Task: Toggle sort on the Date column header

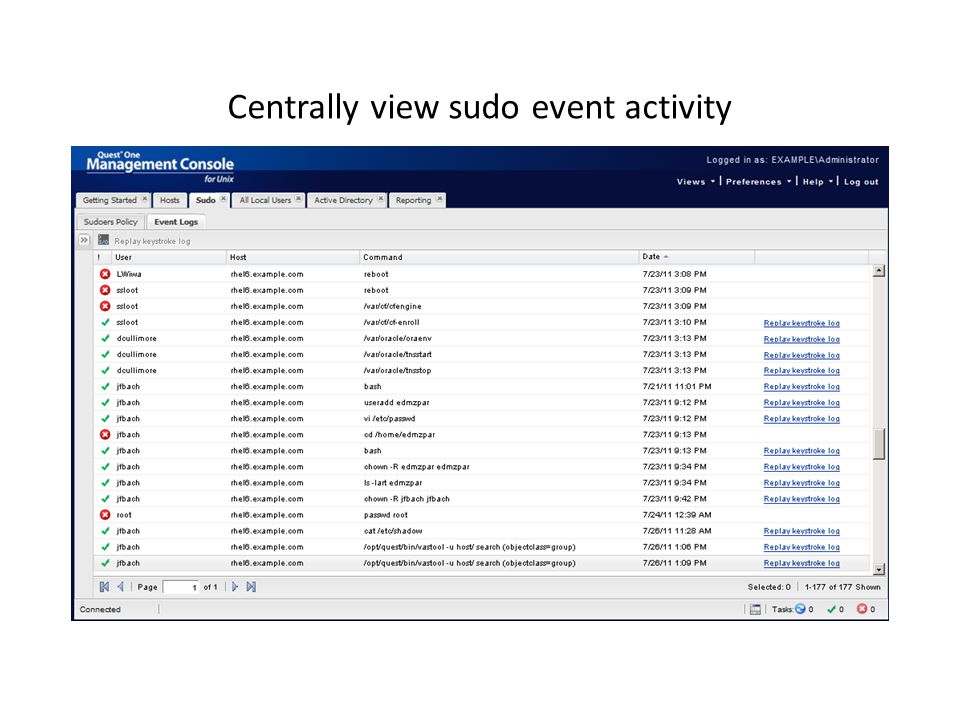Action: (x=696, y=257)
